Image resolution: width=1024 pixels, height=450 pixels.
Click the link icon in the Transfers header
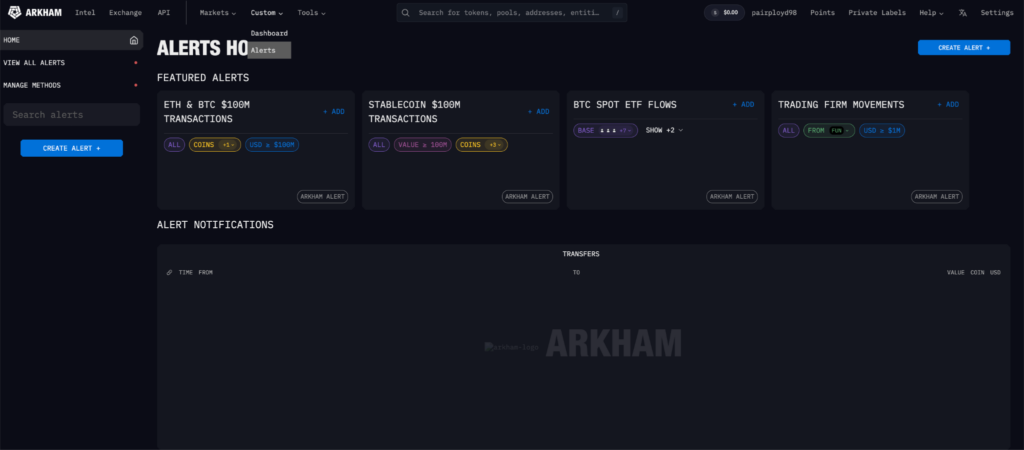(169, 272)
